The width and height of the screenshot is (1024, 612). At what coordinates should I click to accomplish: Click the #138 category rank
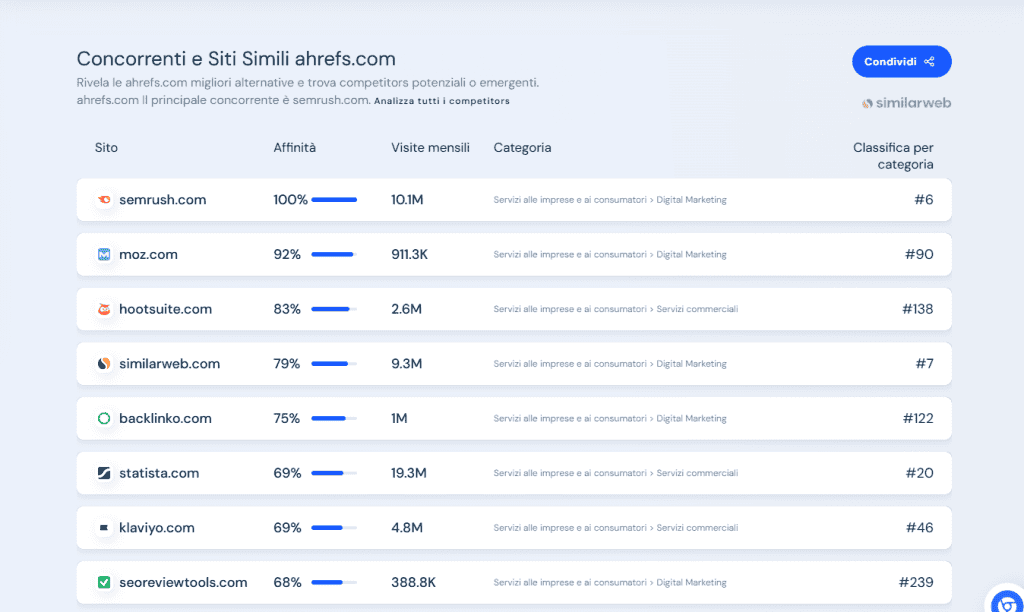[x=918, y=309]
